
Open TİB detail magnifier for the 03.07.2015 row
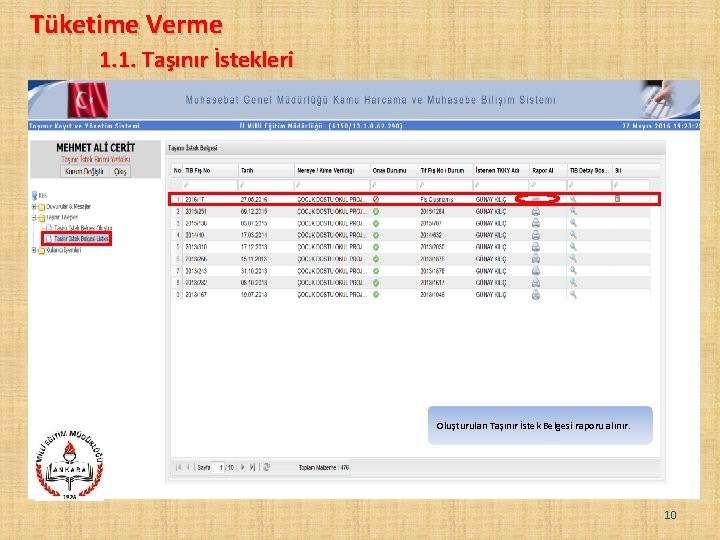[573, 223]
